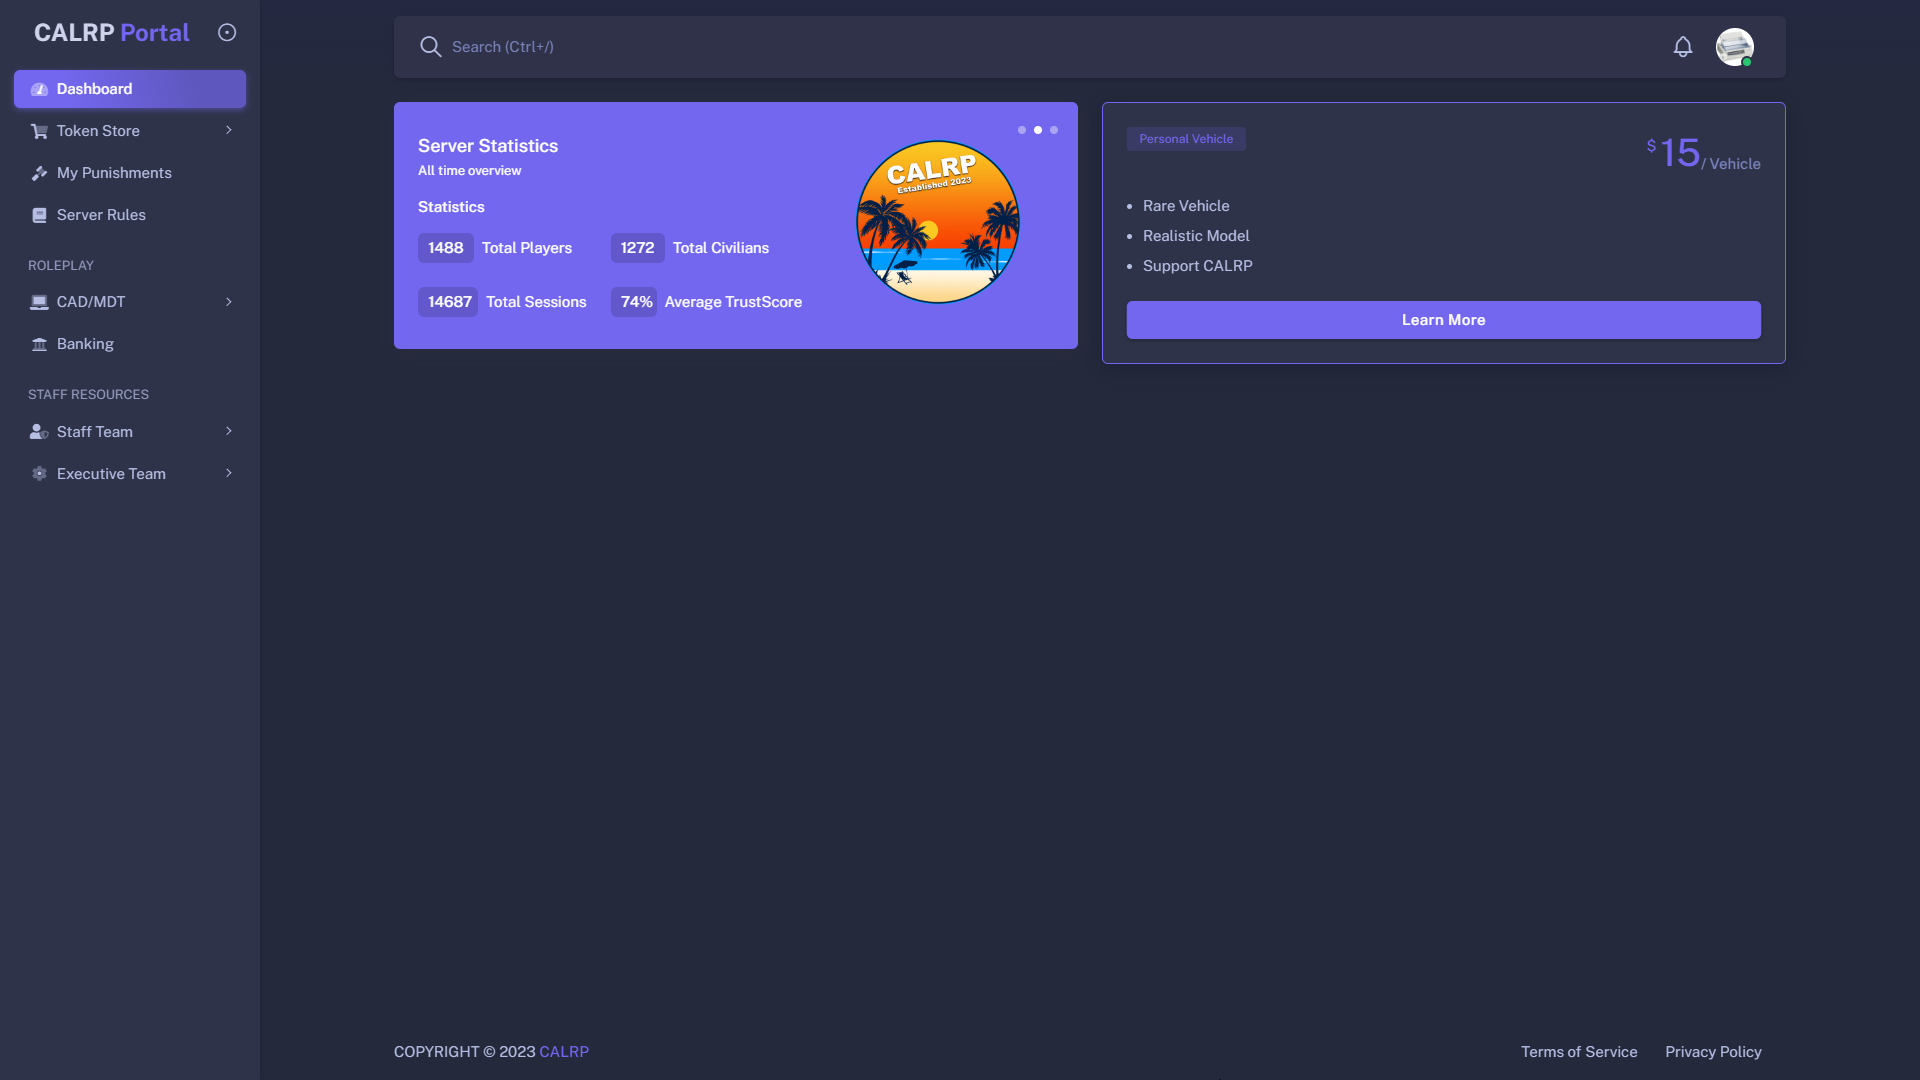Click the CALRP footer link

(563, 1051)
